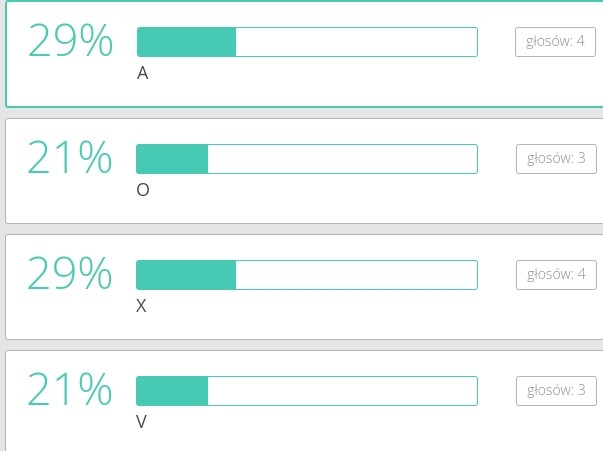
Task: Select the answer label X
Action: (141, 306)
